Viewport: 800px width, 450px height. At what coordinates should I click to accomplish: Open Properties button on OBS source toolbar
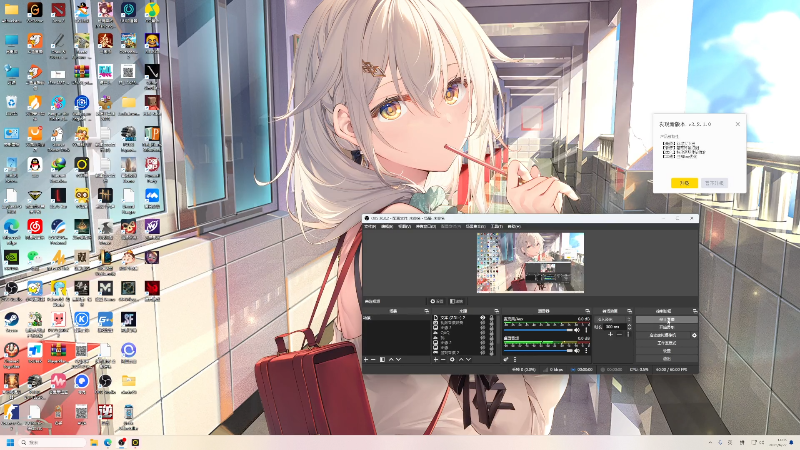pos(437,301)
